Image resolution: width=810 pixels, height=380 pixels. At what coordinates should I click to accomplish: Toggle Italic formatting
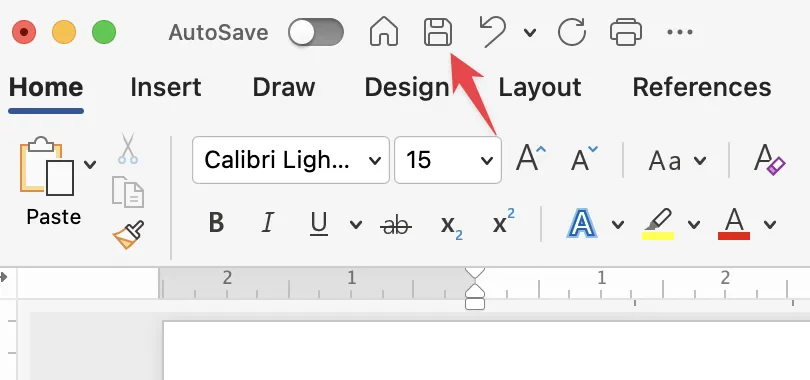[268, 224]
